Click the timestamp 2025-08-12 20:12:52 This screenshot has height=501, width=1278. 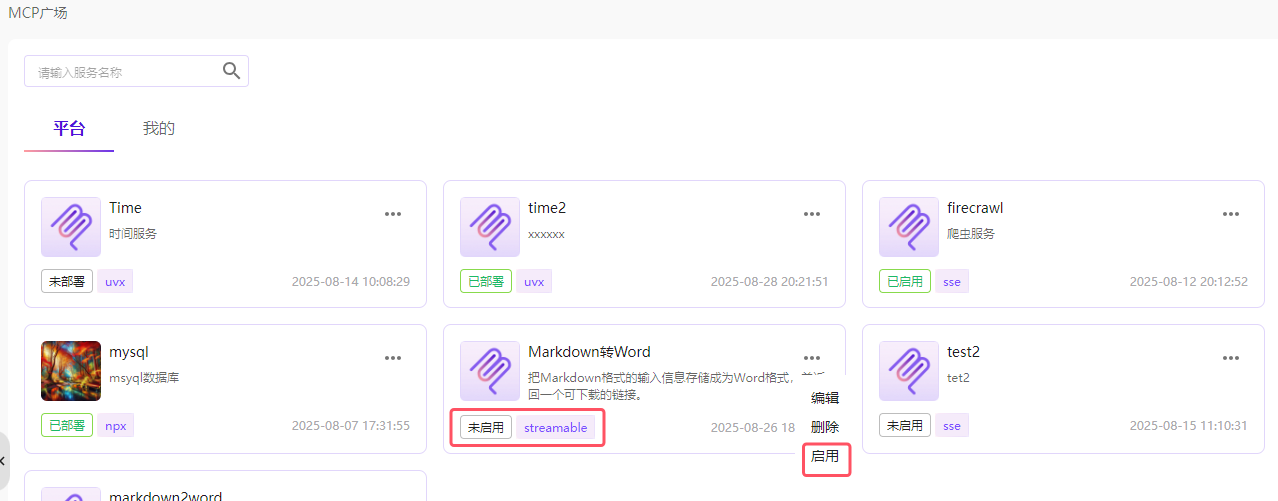click(x=1189, y=282)
